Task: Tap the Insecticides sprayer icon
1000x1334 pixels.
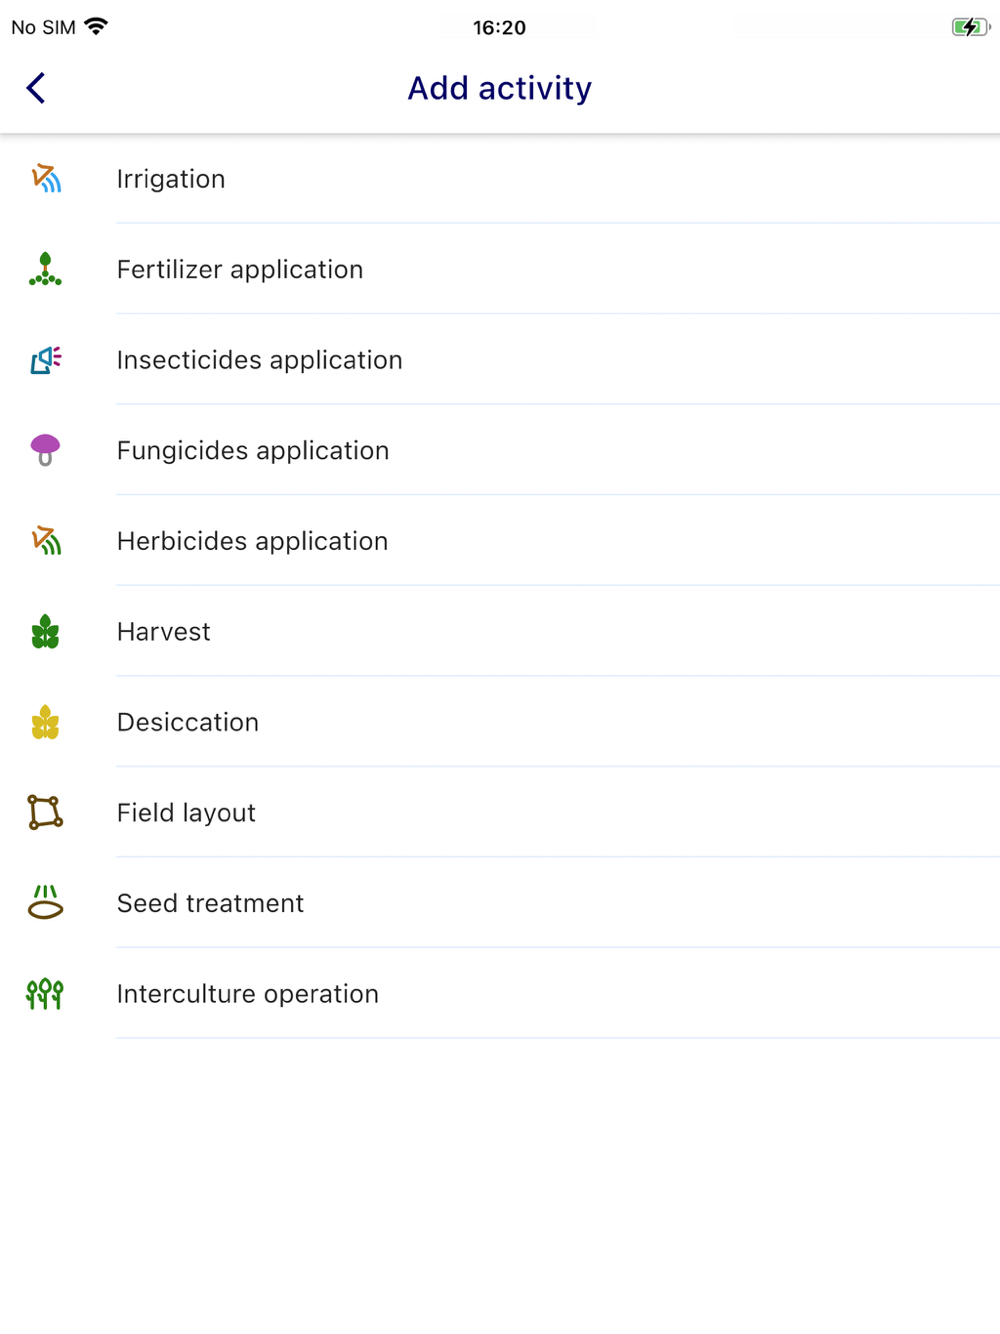Action: coord(46,360)
